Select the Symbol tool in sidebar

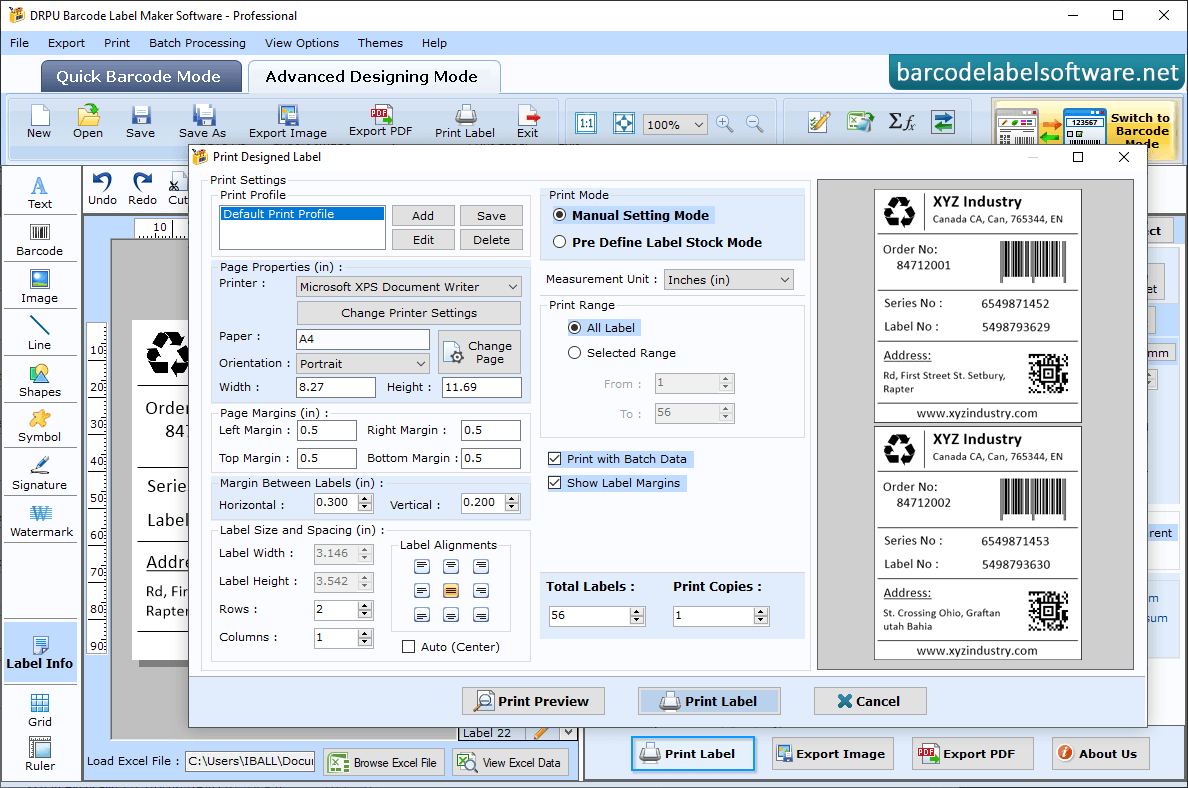click(x=39, y=427)
